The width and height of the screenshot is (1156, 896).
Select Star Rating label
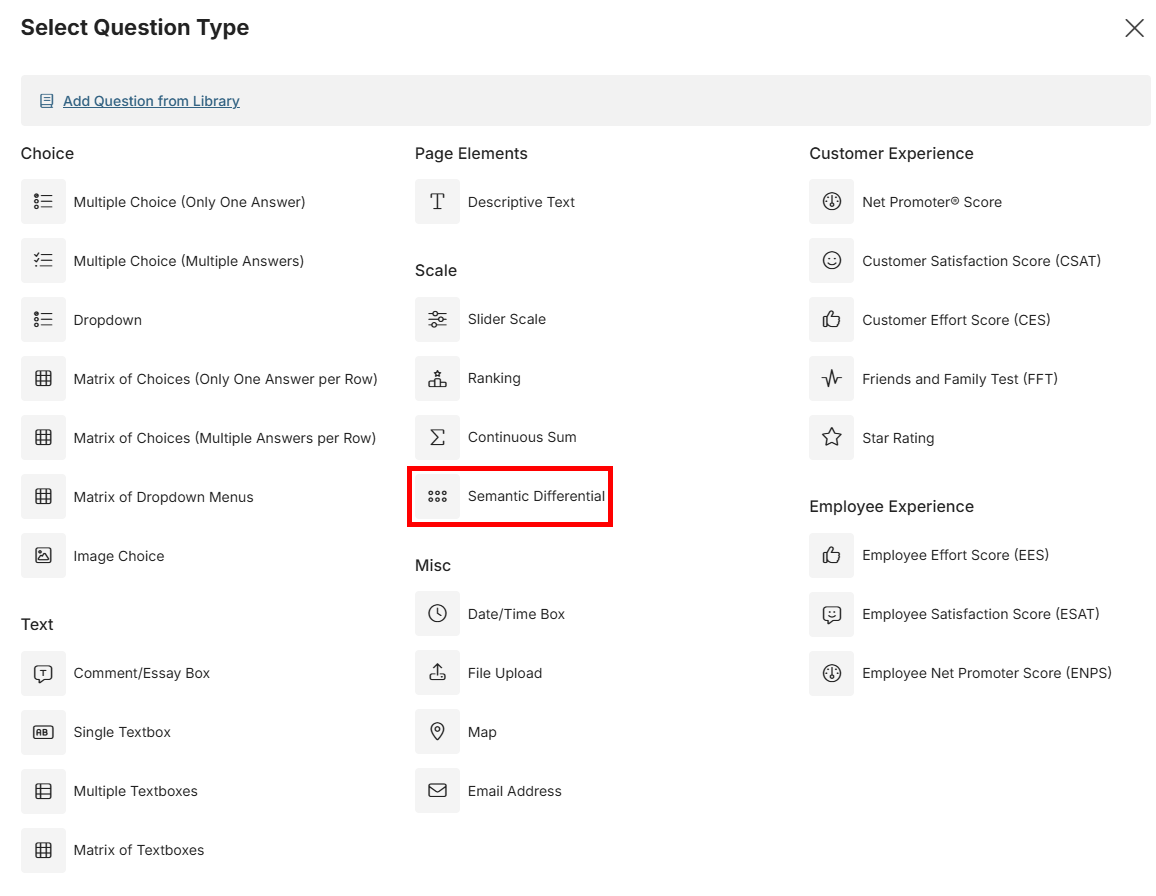click(898, 438)
